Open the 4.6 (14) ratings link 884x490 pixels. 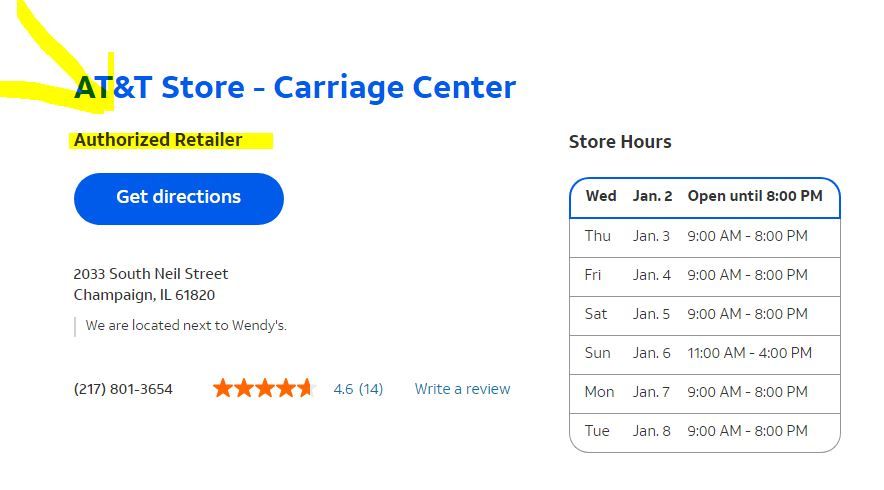point(358,389)
